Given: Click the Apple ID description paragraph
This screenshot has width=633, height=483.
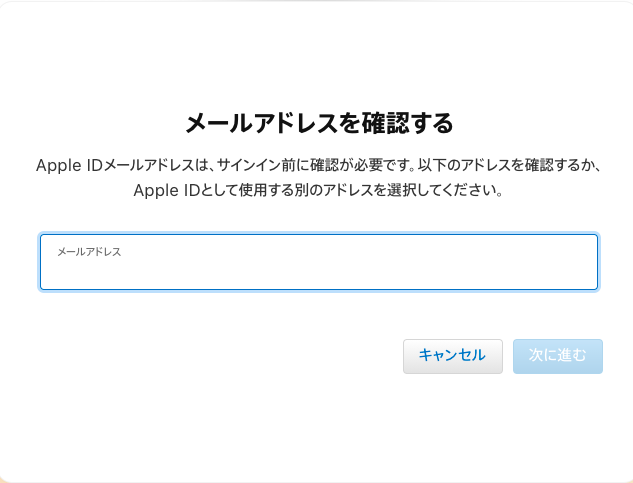Looking at the screenshot, I should coord(319,176).
